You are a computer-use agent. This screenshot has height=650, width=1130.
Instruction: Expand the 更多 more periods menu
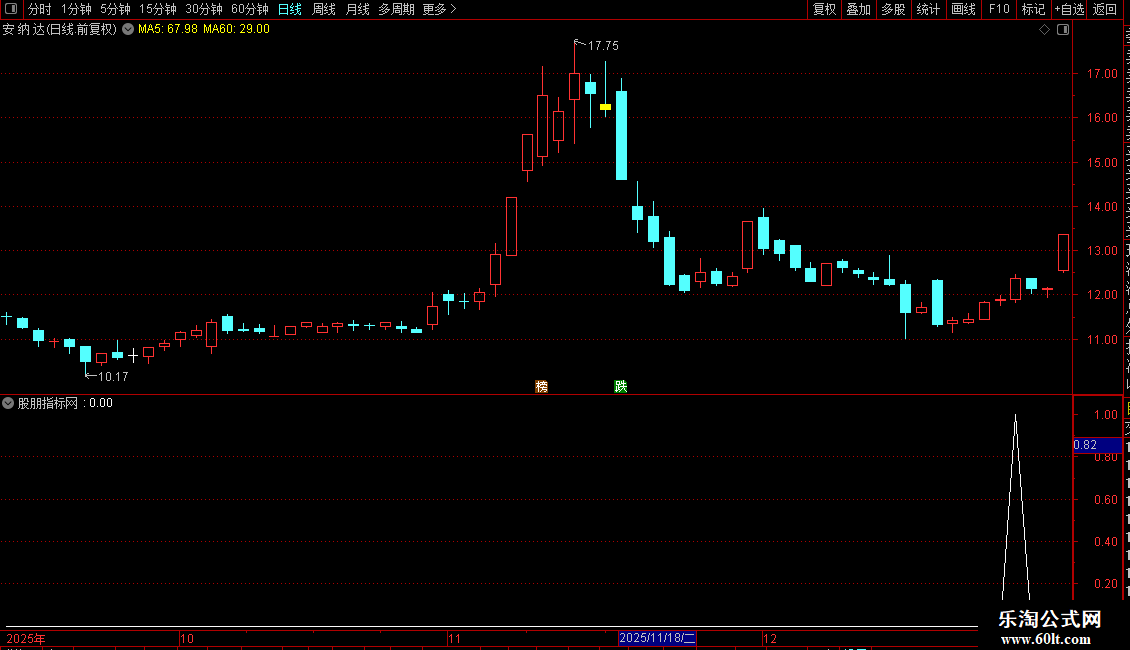[x=440, y=9]
